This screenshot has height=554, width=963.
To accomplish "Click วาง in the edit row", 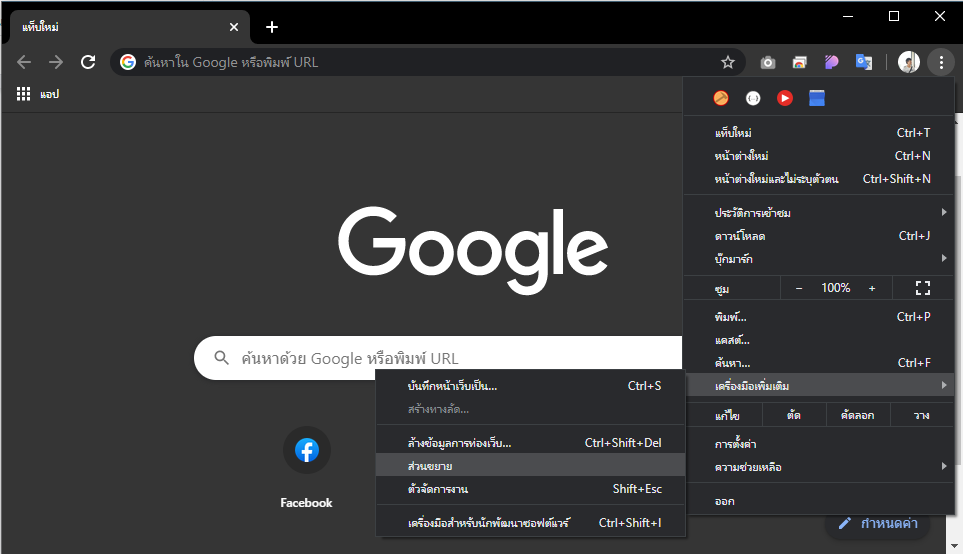I will (x=921, y=415).
